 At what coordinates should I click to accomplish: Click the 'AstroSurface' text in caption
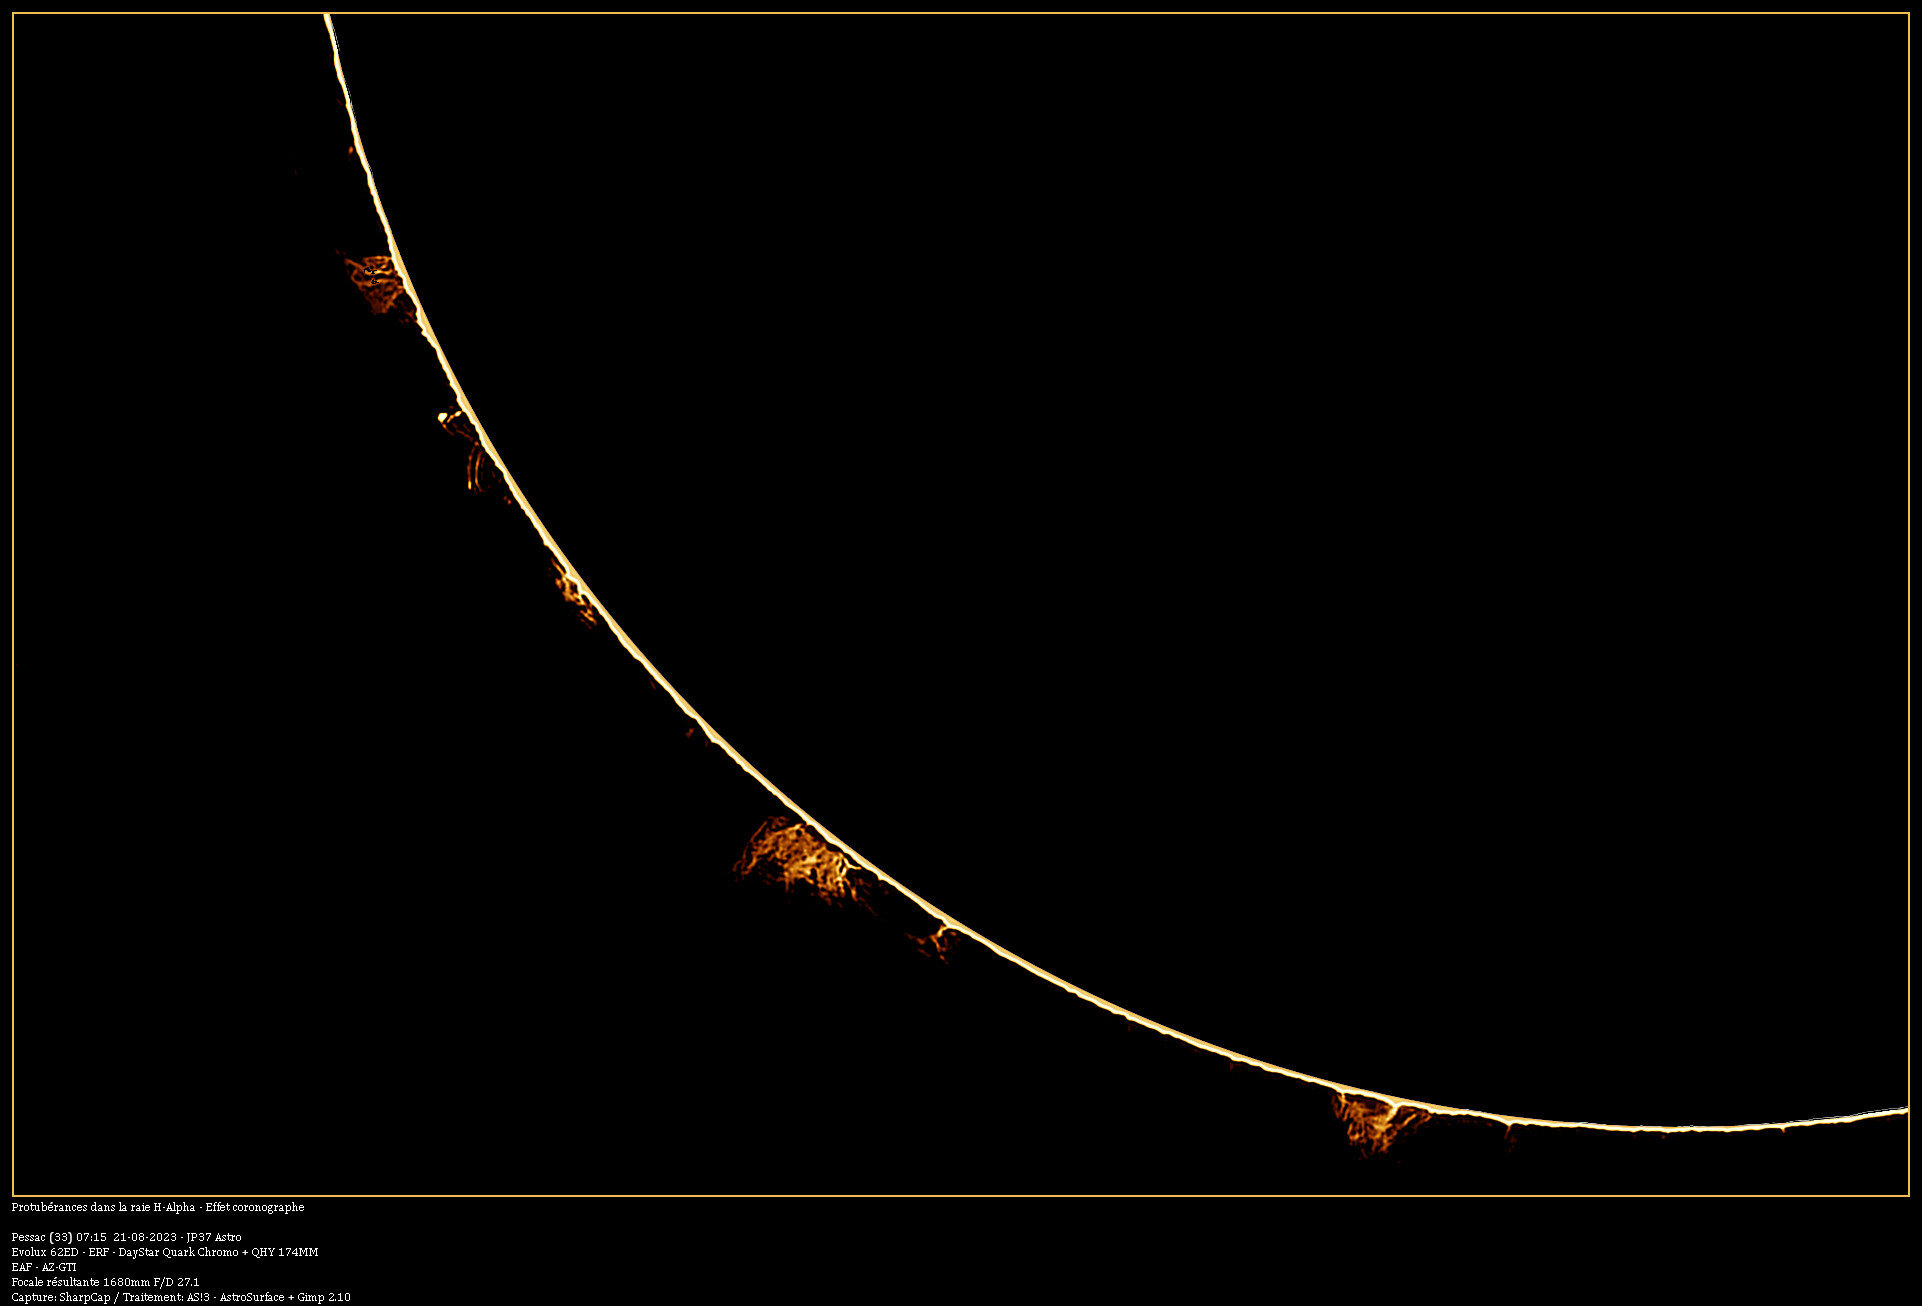click(x=252, y=1297)
